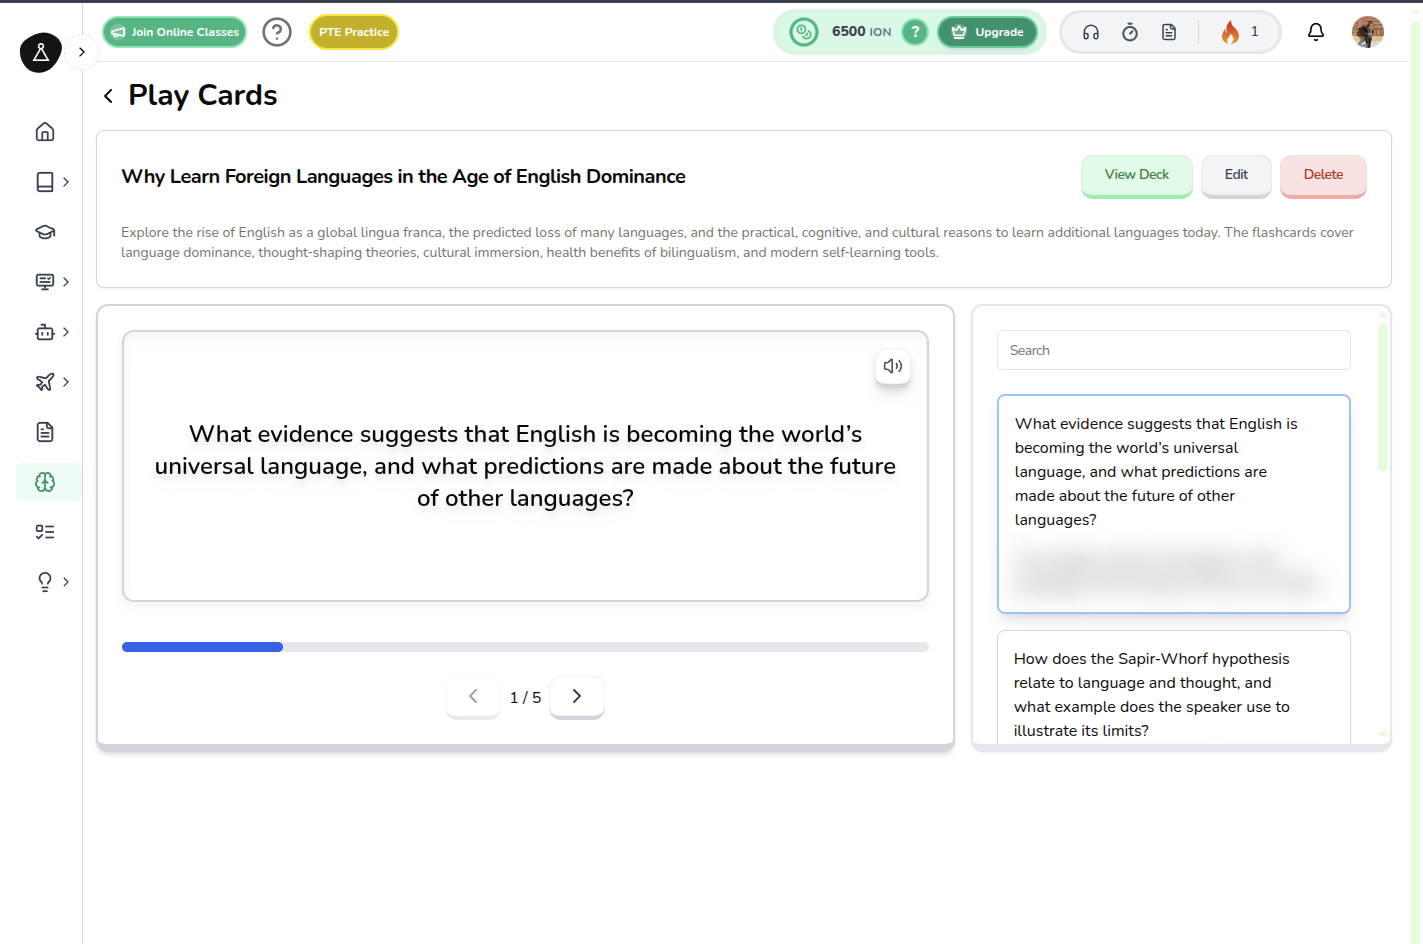Screen dimensions: 1423x944
Task: Expand the collapsed sidebar with top chevron
Action: click(x=82, y=52)
